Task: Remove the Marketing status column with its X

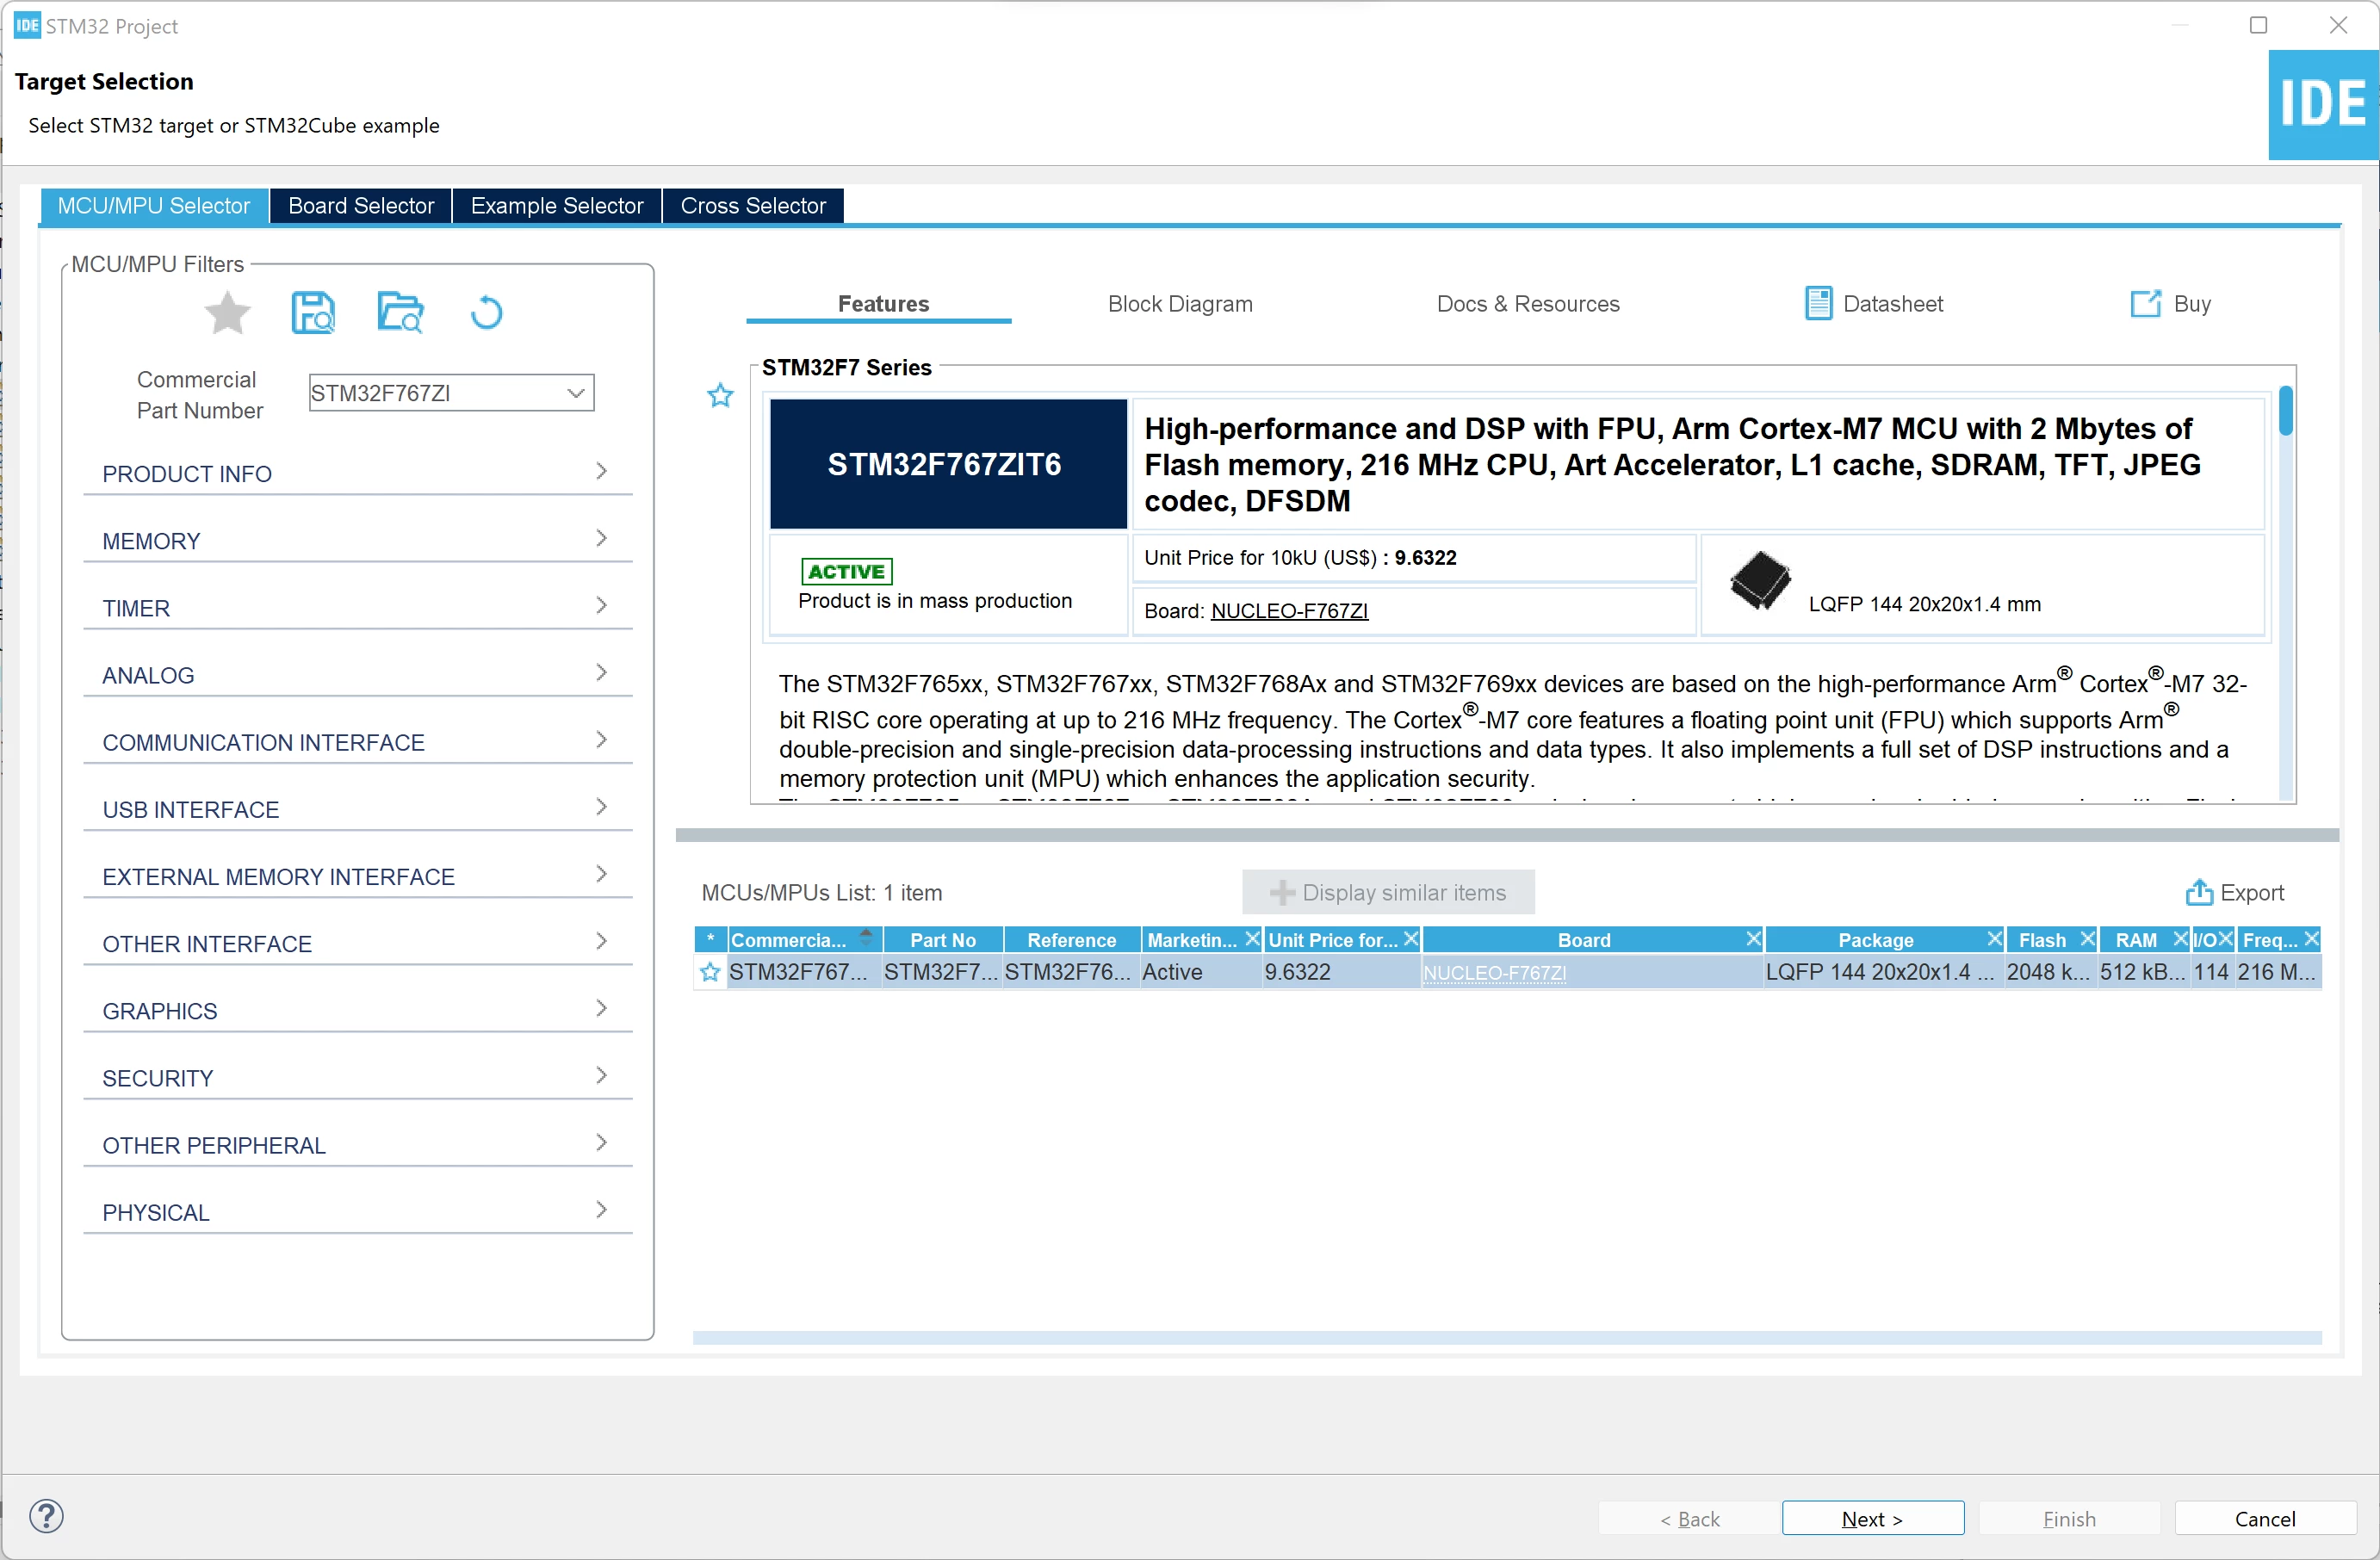Action: [x=1252, y=939]
